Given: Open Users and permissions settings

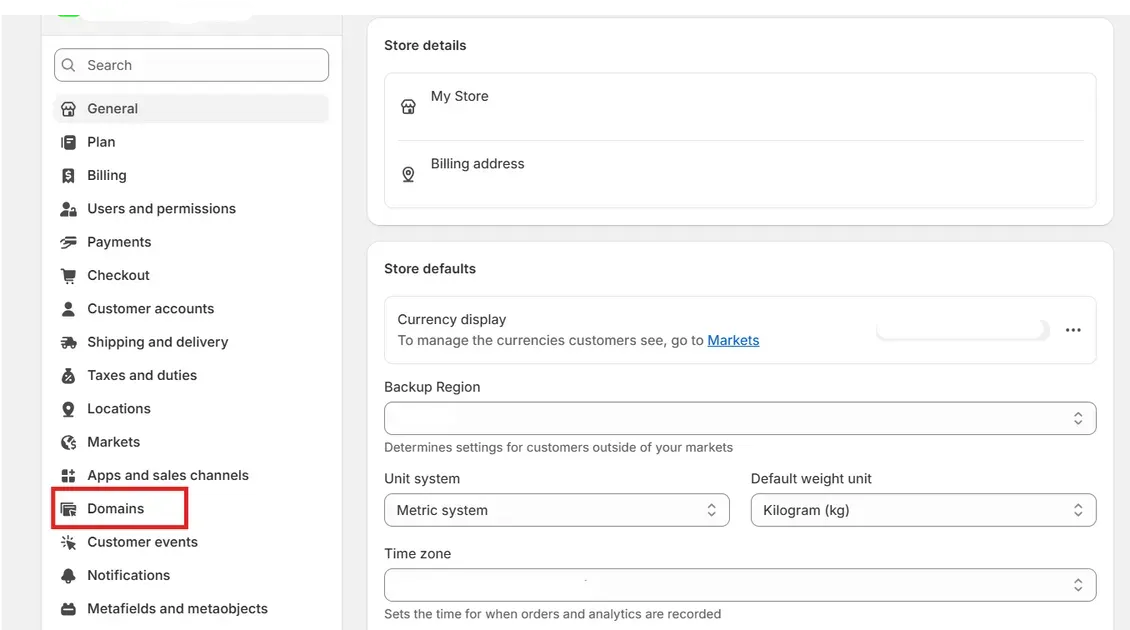Looking at the screenshot, I should point(161,209).
